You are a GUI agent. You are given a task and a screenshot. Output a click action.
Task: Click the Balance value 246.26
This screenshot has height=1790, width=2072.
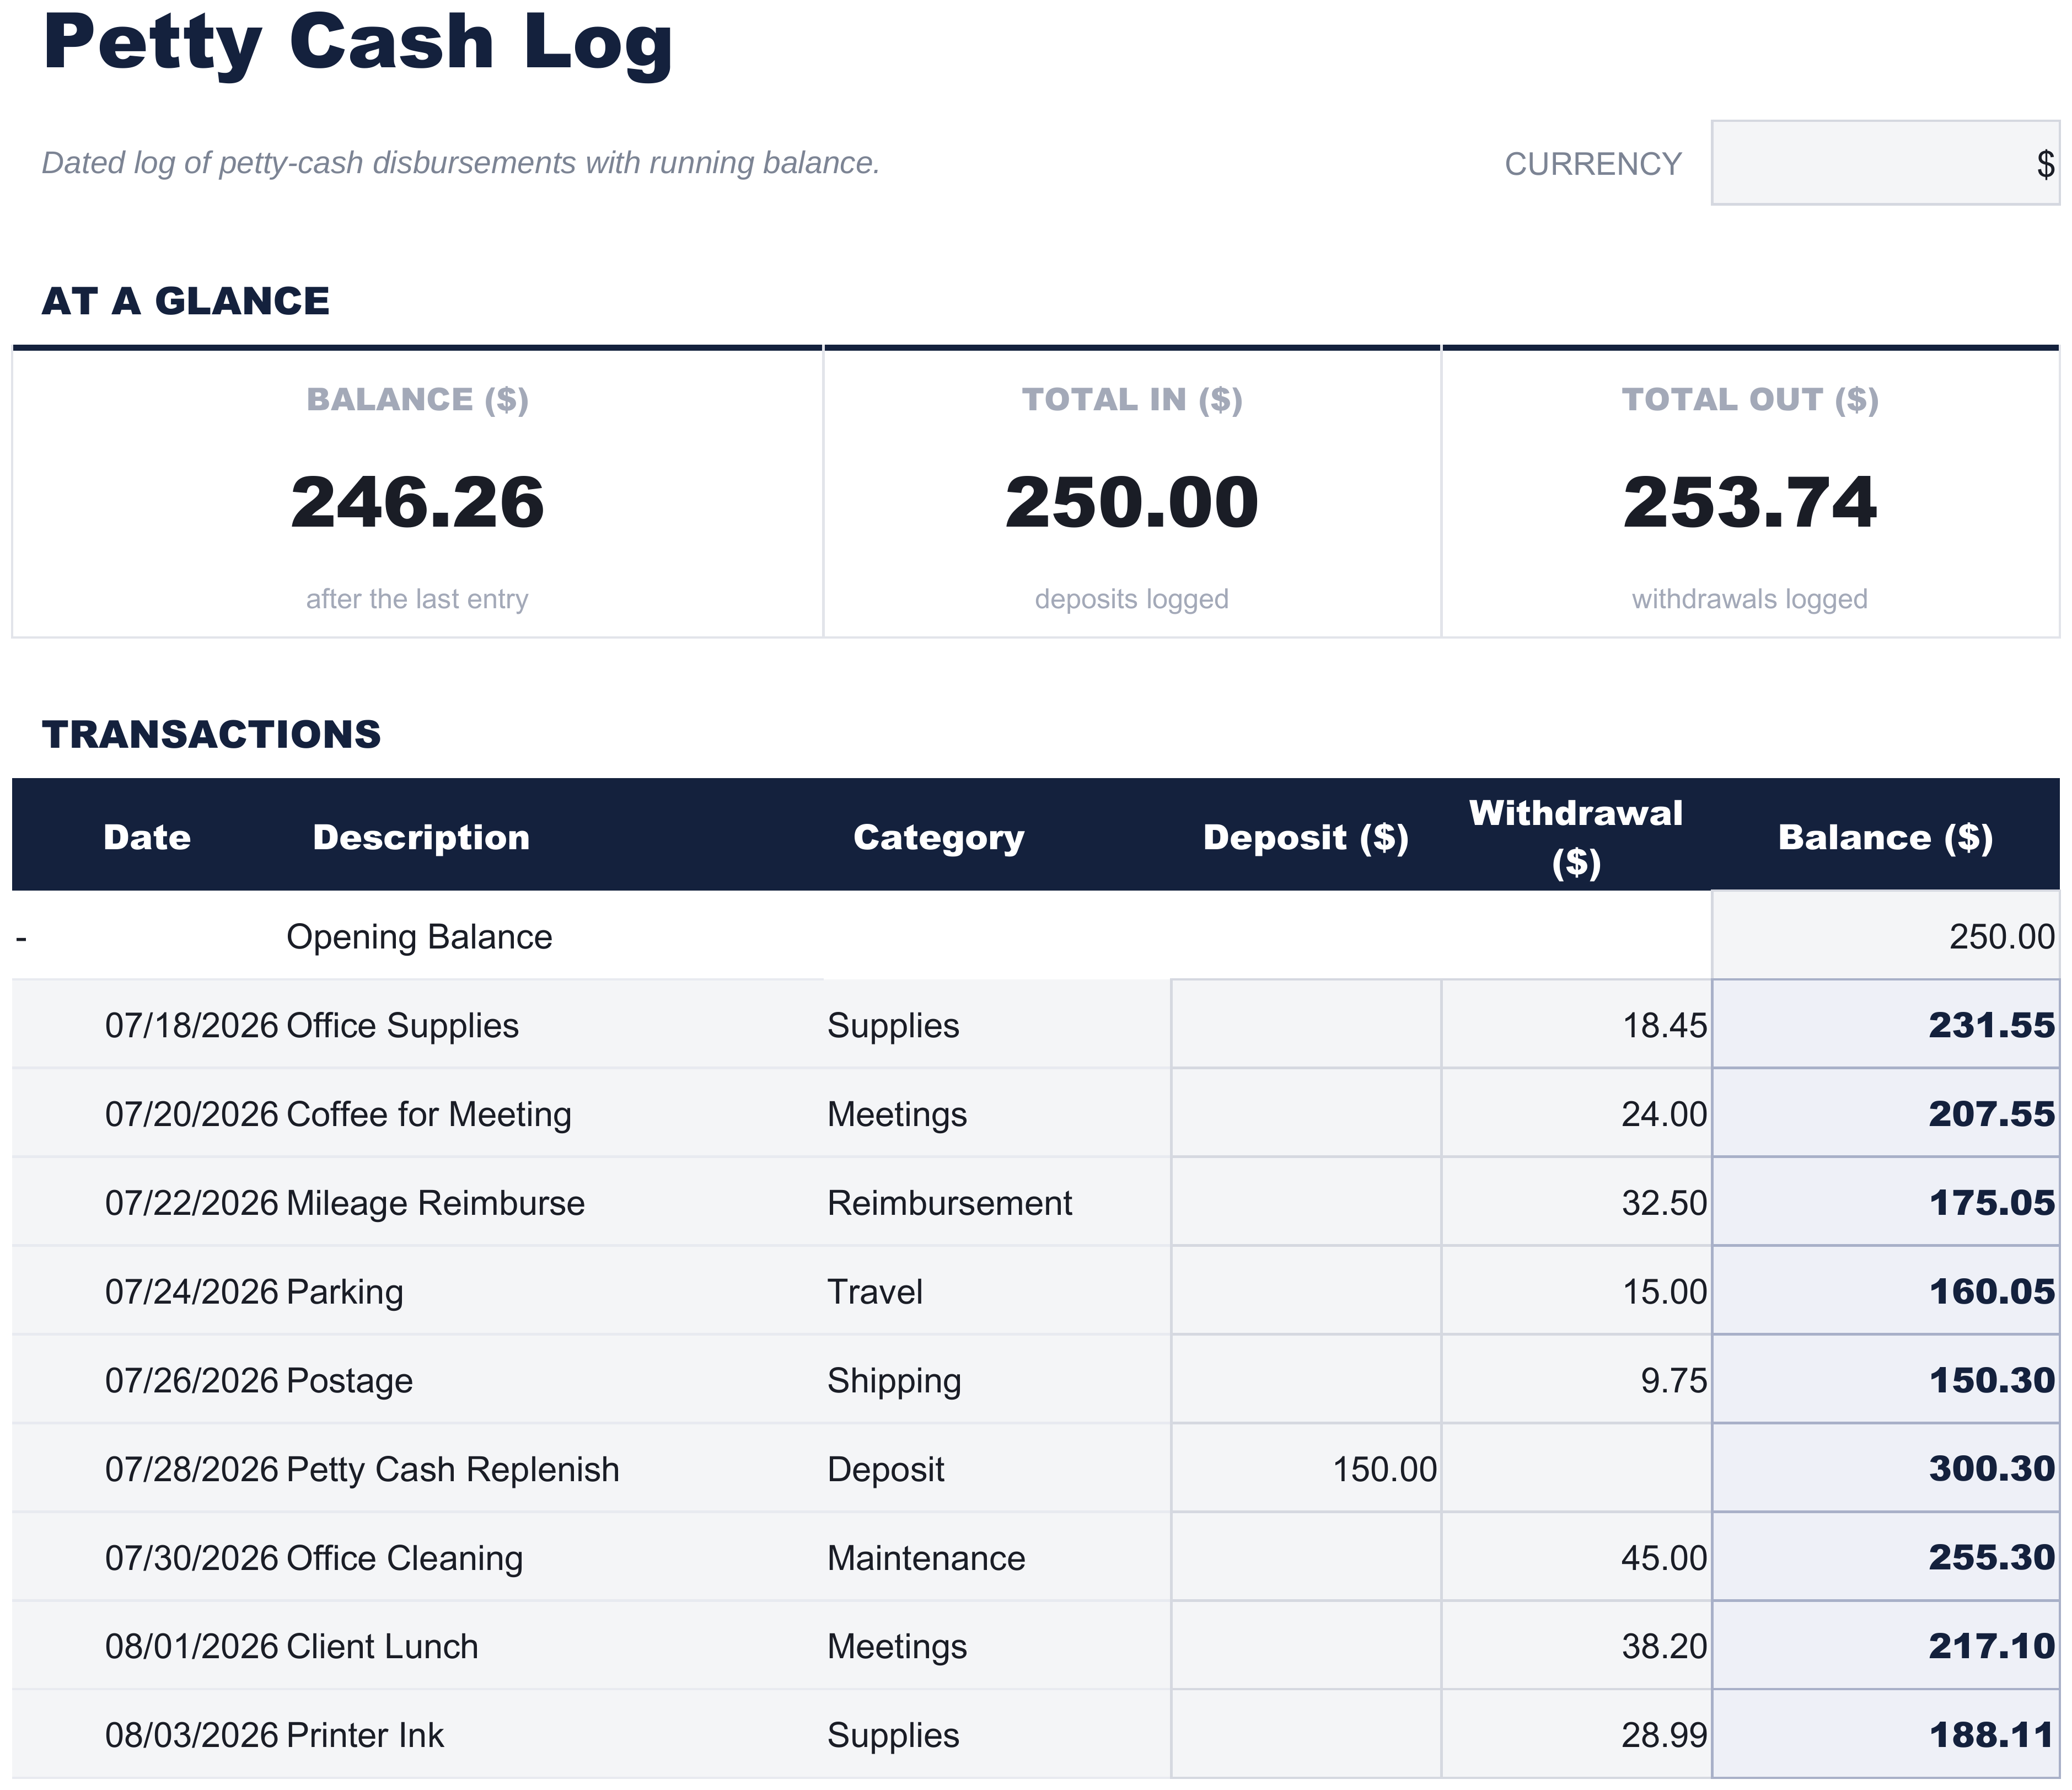tap(417, 502)
